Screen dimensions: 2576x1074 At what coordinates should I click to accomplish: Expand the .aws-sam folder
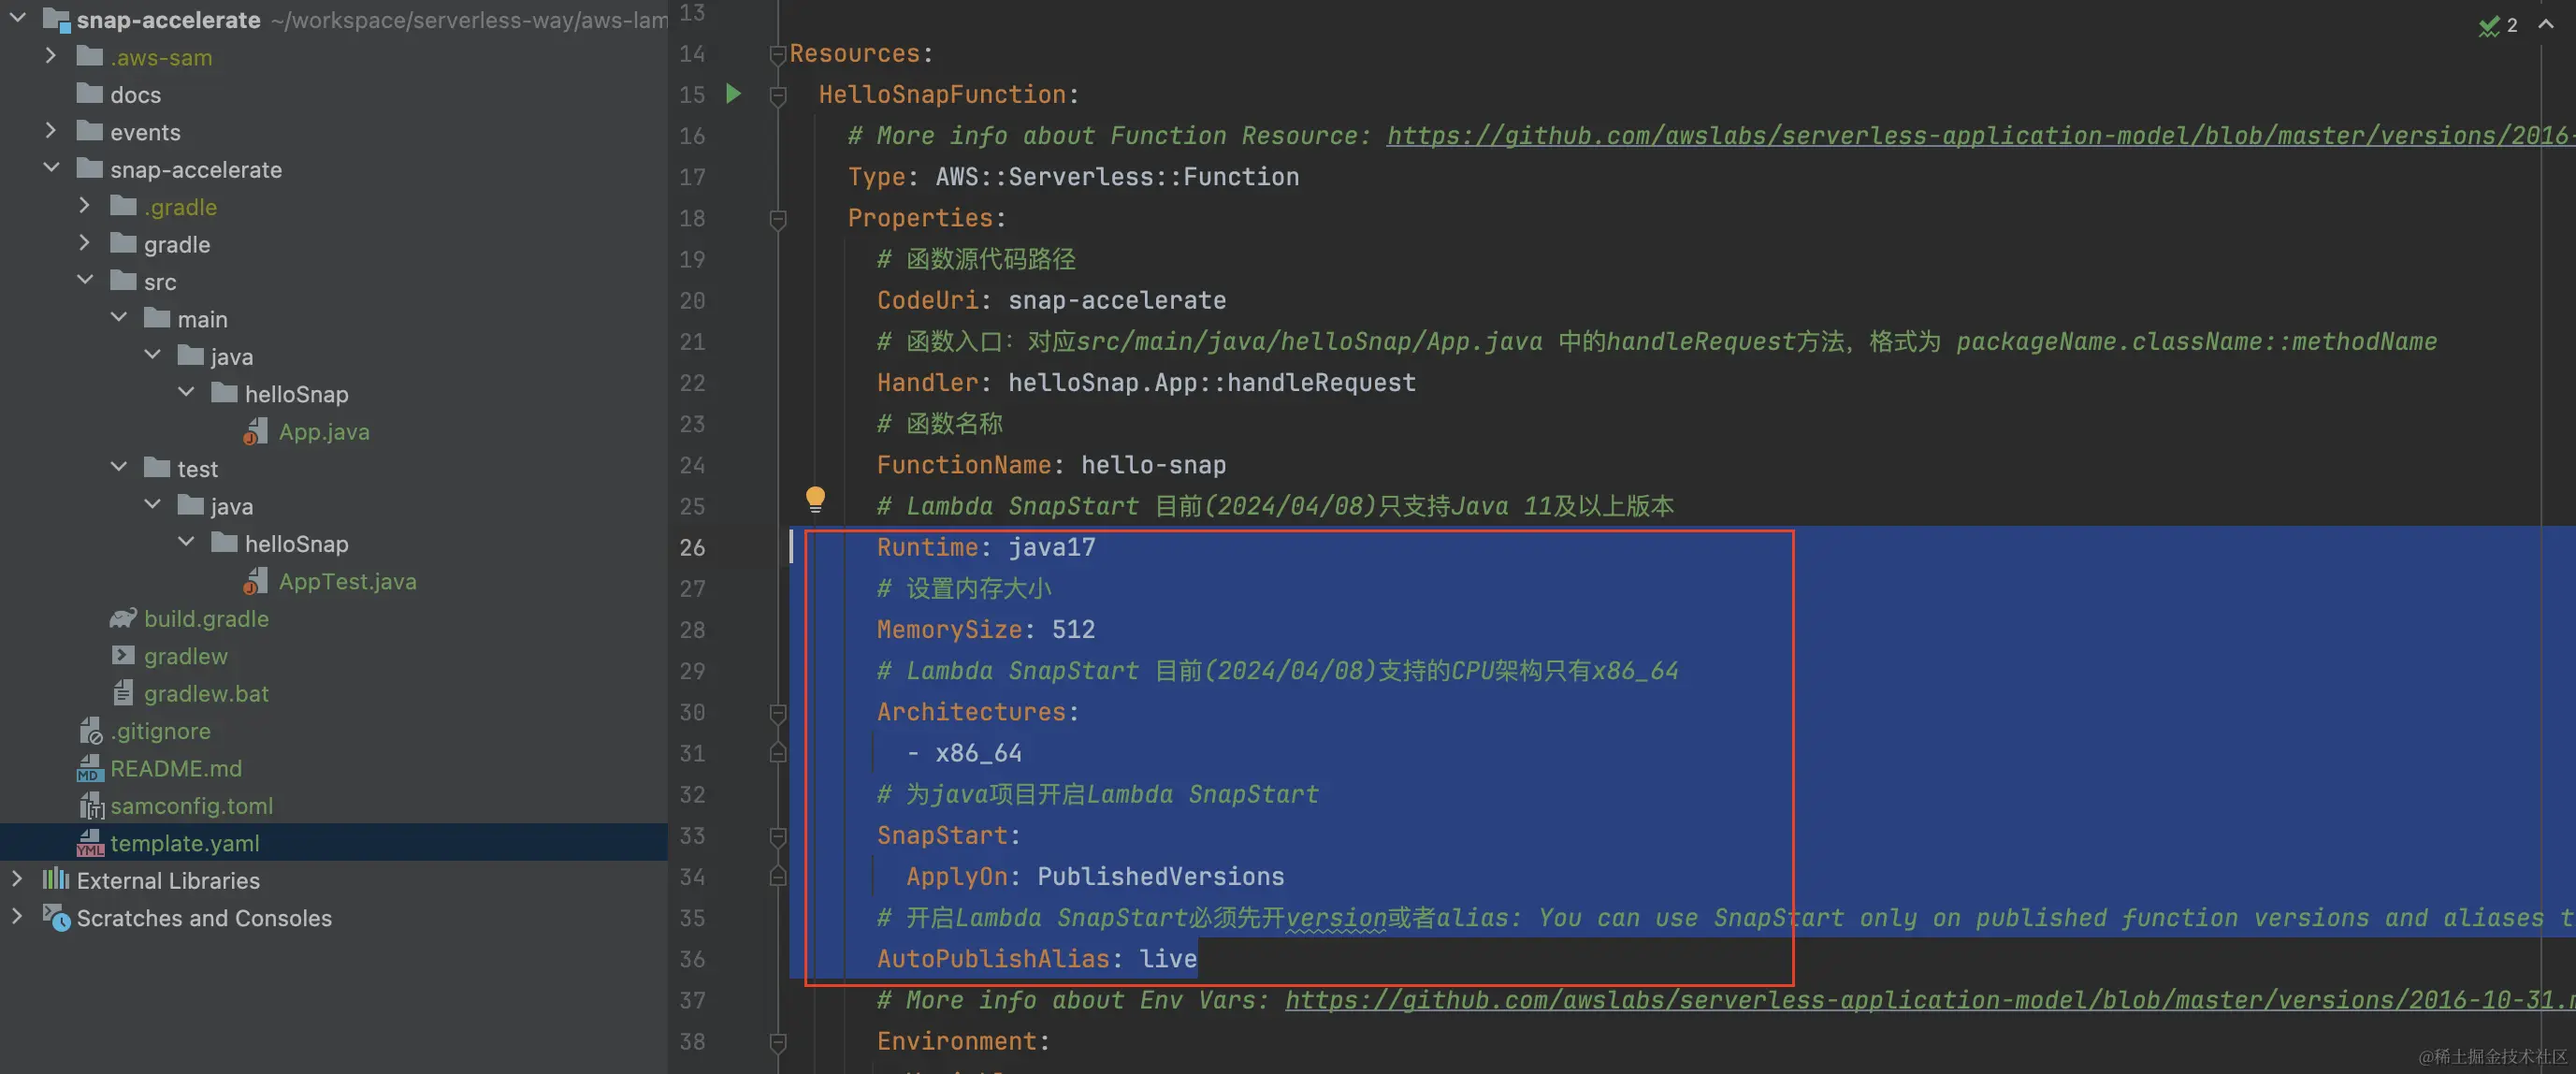pyautogui.click(x=50, y=56)
